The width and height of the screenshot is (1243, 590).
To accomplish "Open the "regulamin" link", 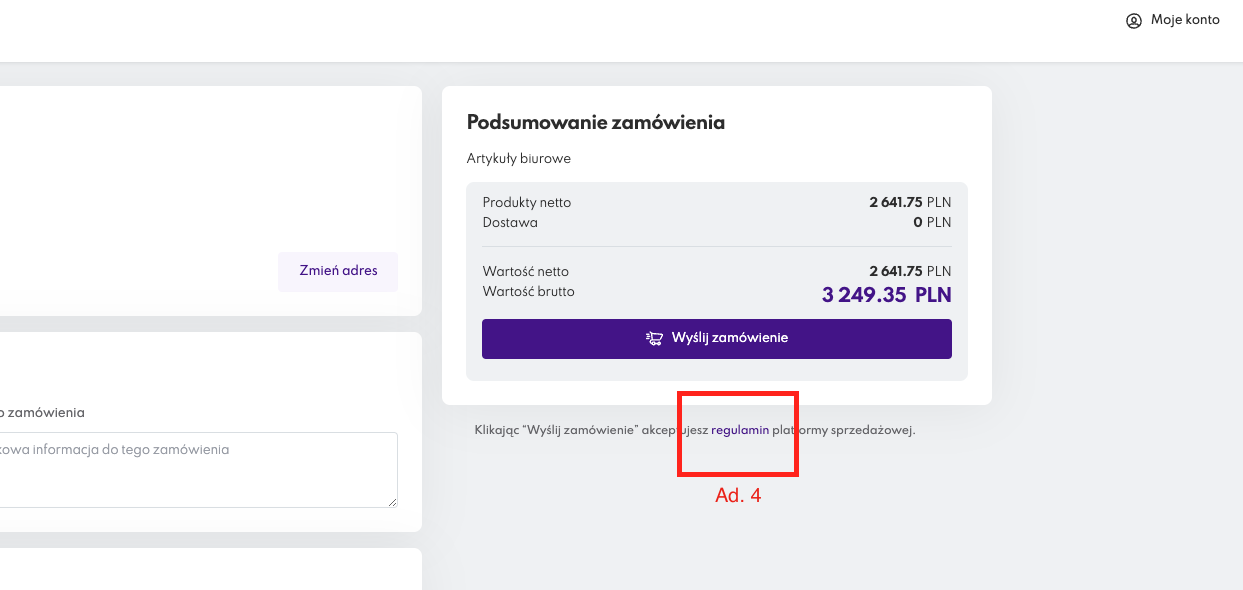I will pos(740,431).
